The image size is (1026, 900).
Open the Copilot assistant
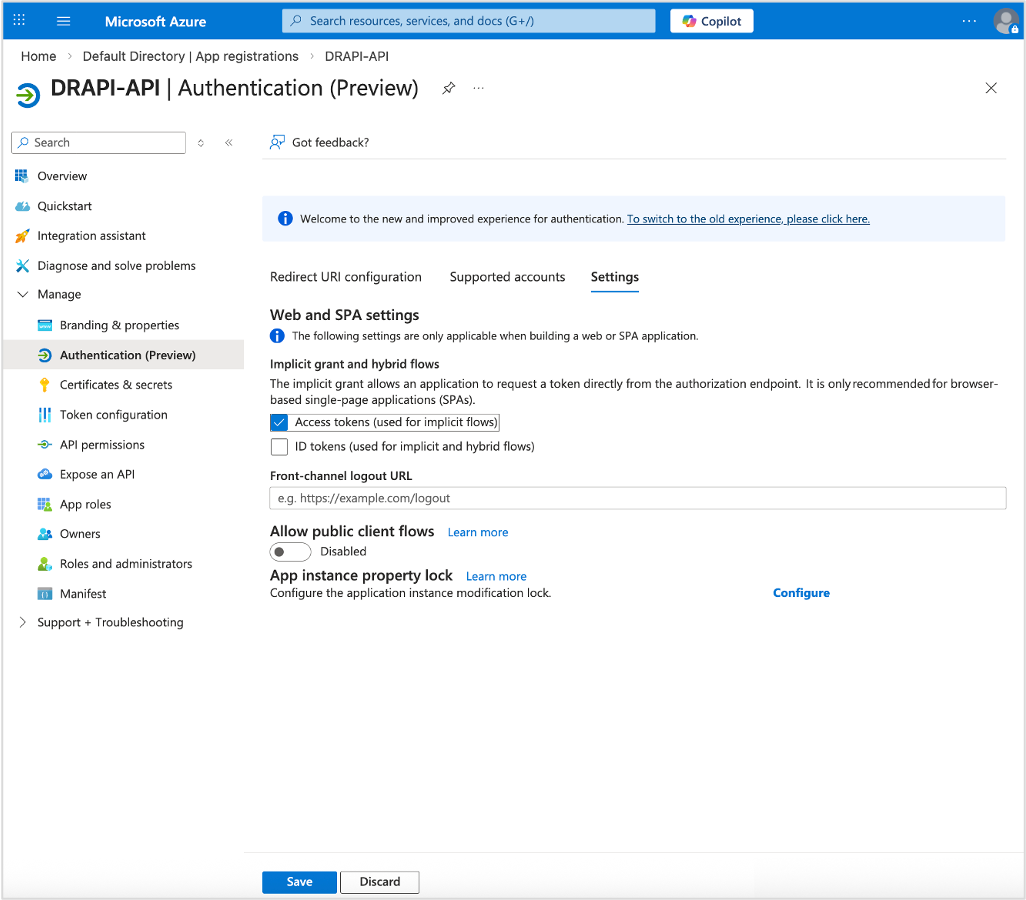click(711, 20)
